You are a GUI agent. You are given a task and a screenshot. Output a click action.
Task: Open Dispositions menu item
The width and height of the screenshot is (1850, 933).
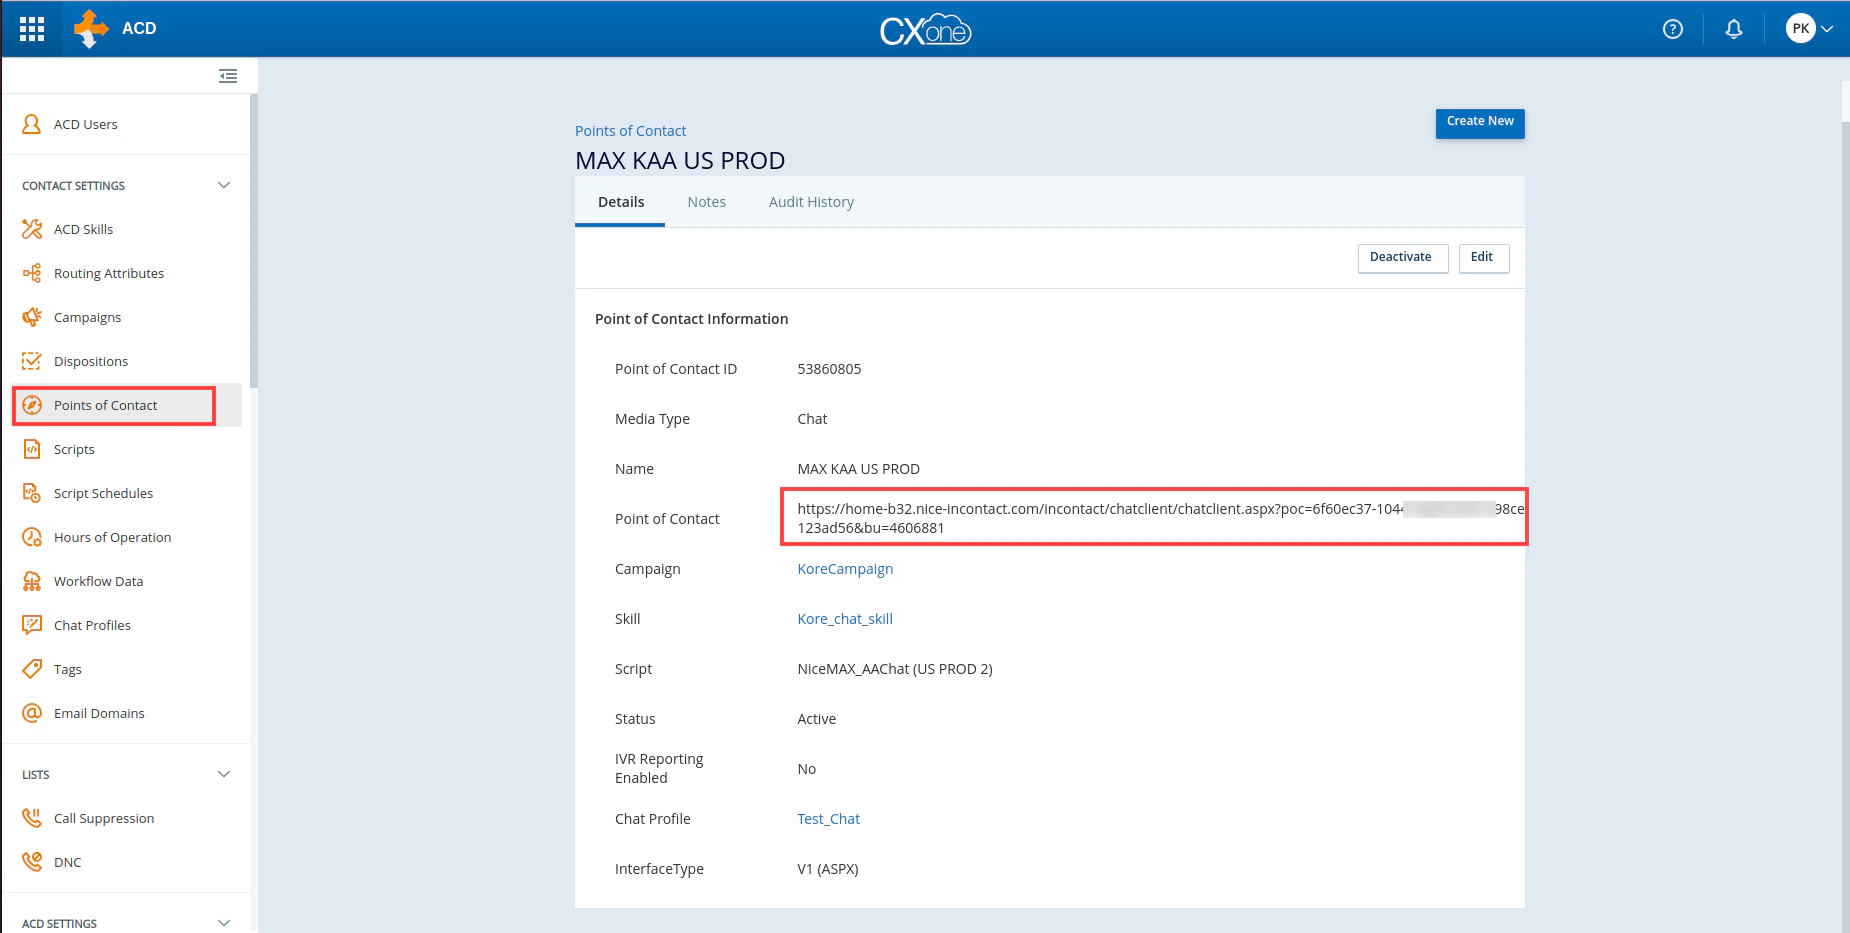[x=91, y=361]
